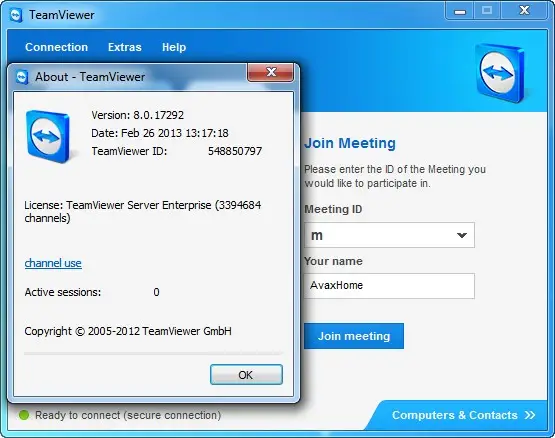This screenshot has width=555, height=438.
Task: Click the large TeamViewer logo in header
Action: point(500,73)
